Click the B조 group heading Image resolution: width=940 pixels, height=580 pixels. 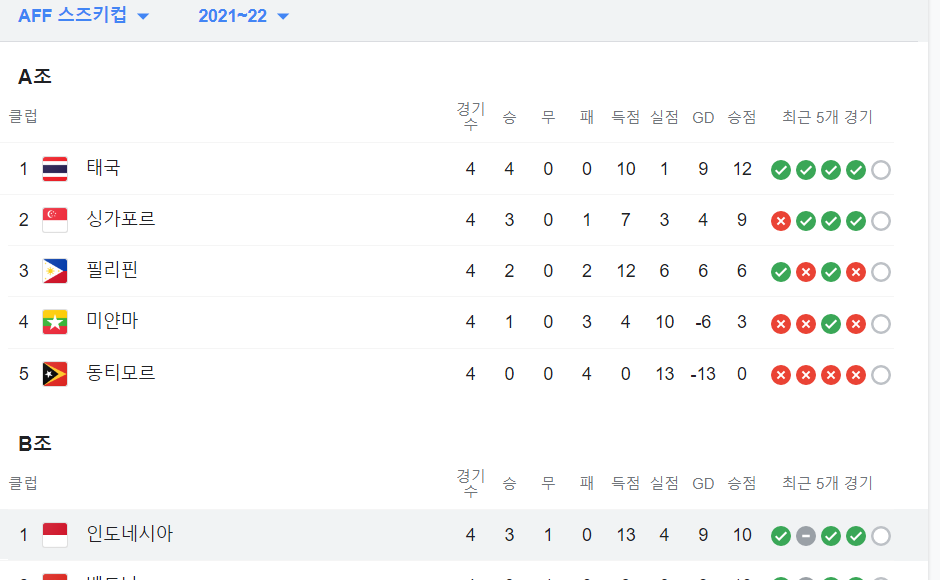click(x=35, y=444)
